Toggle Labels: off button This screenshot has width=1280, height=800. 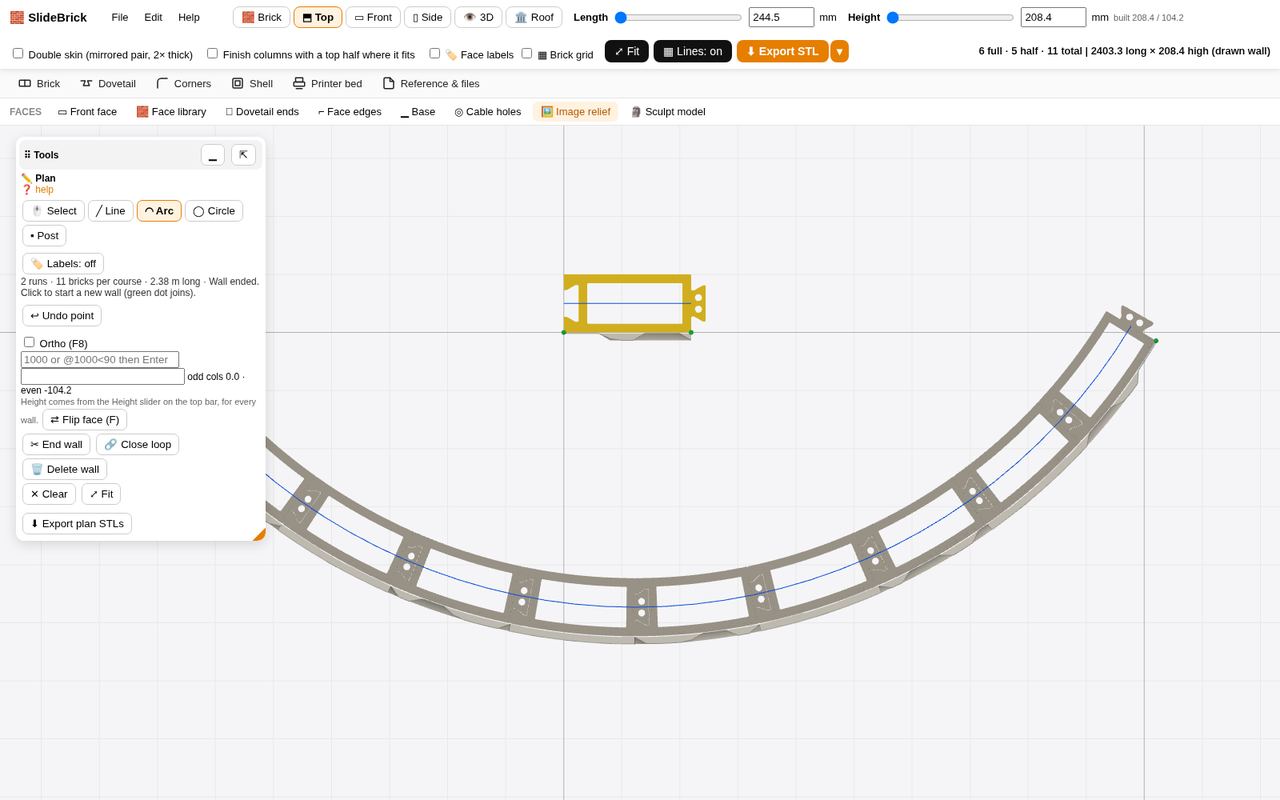pos(63,264)
